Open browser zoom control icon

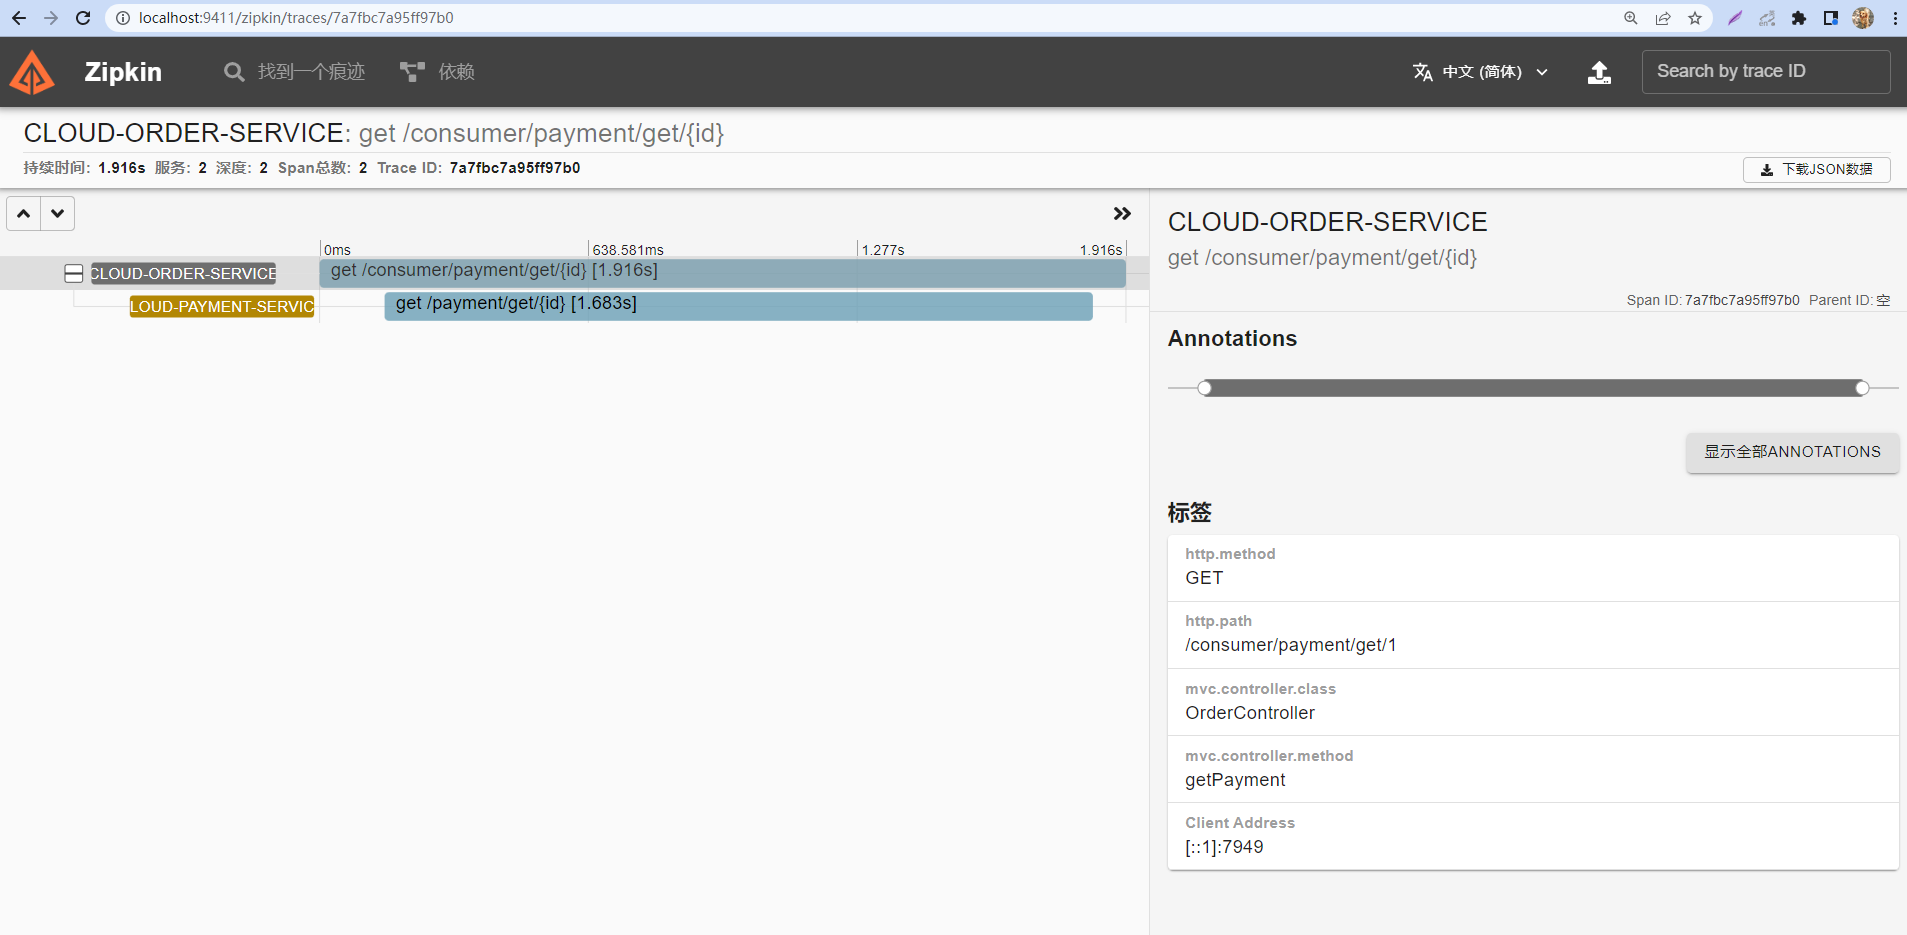(1631, 18)
